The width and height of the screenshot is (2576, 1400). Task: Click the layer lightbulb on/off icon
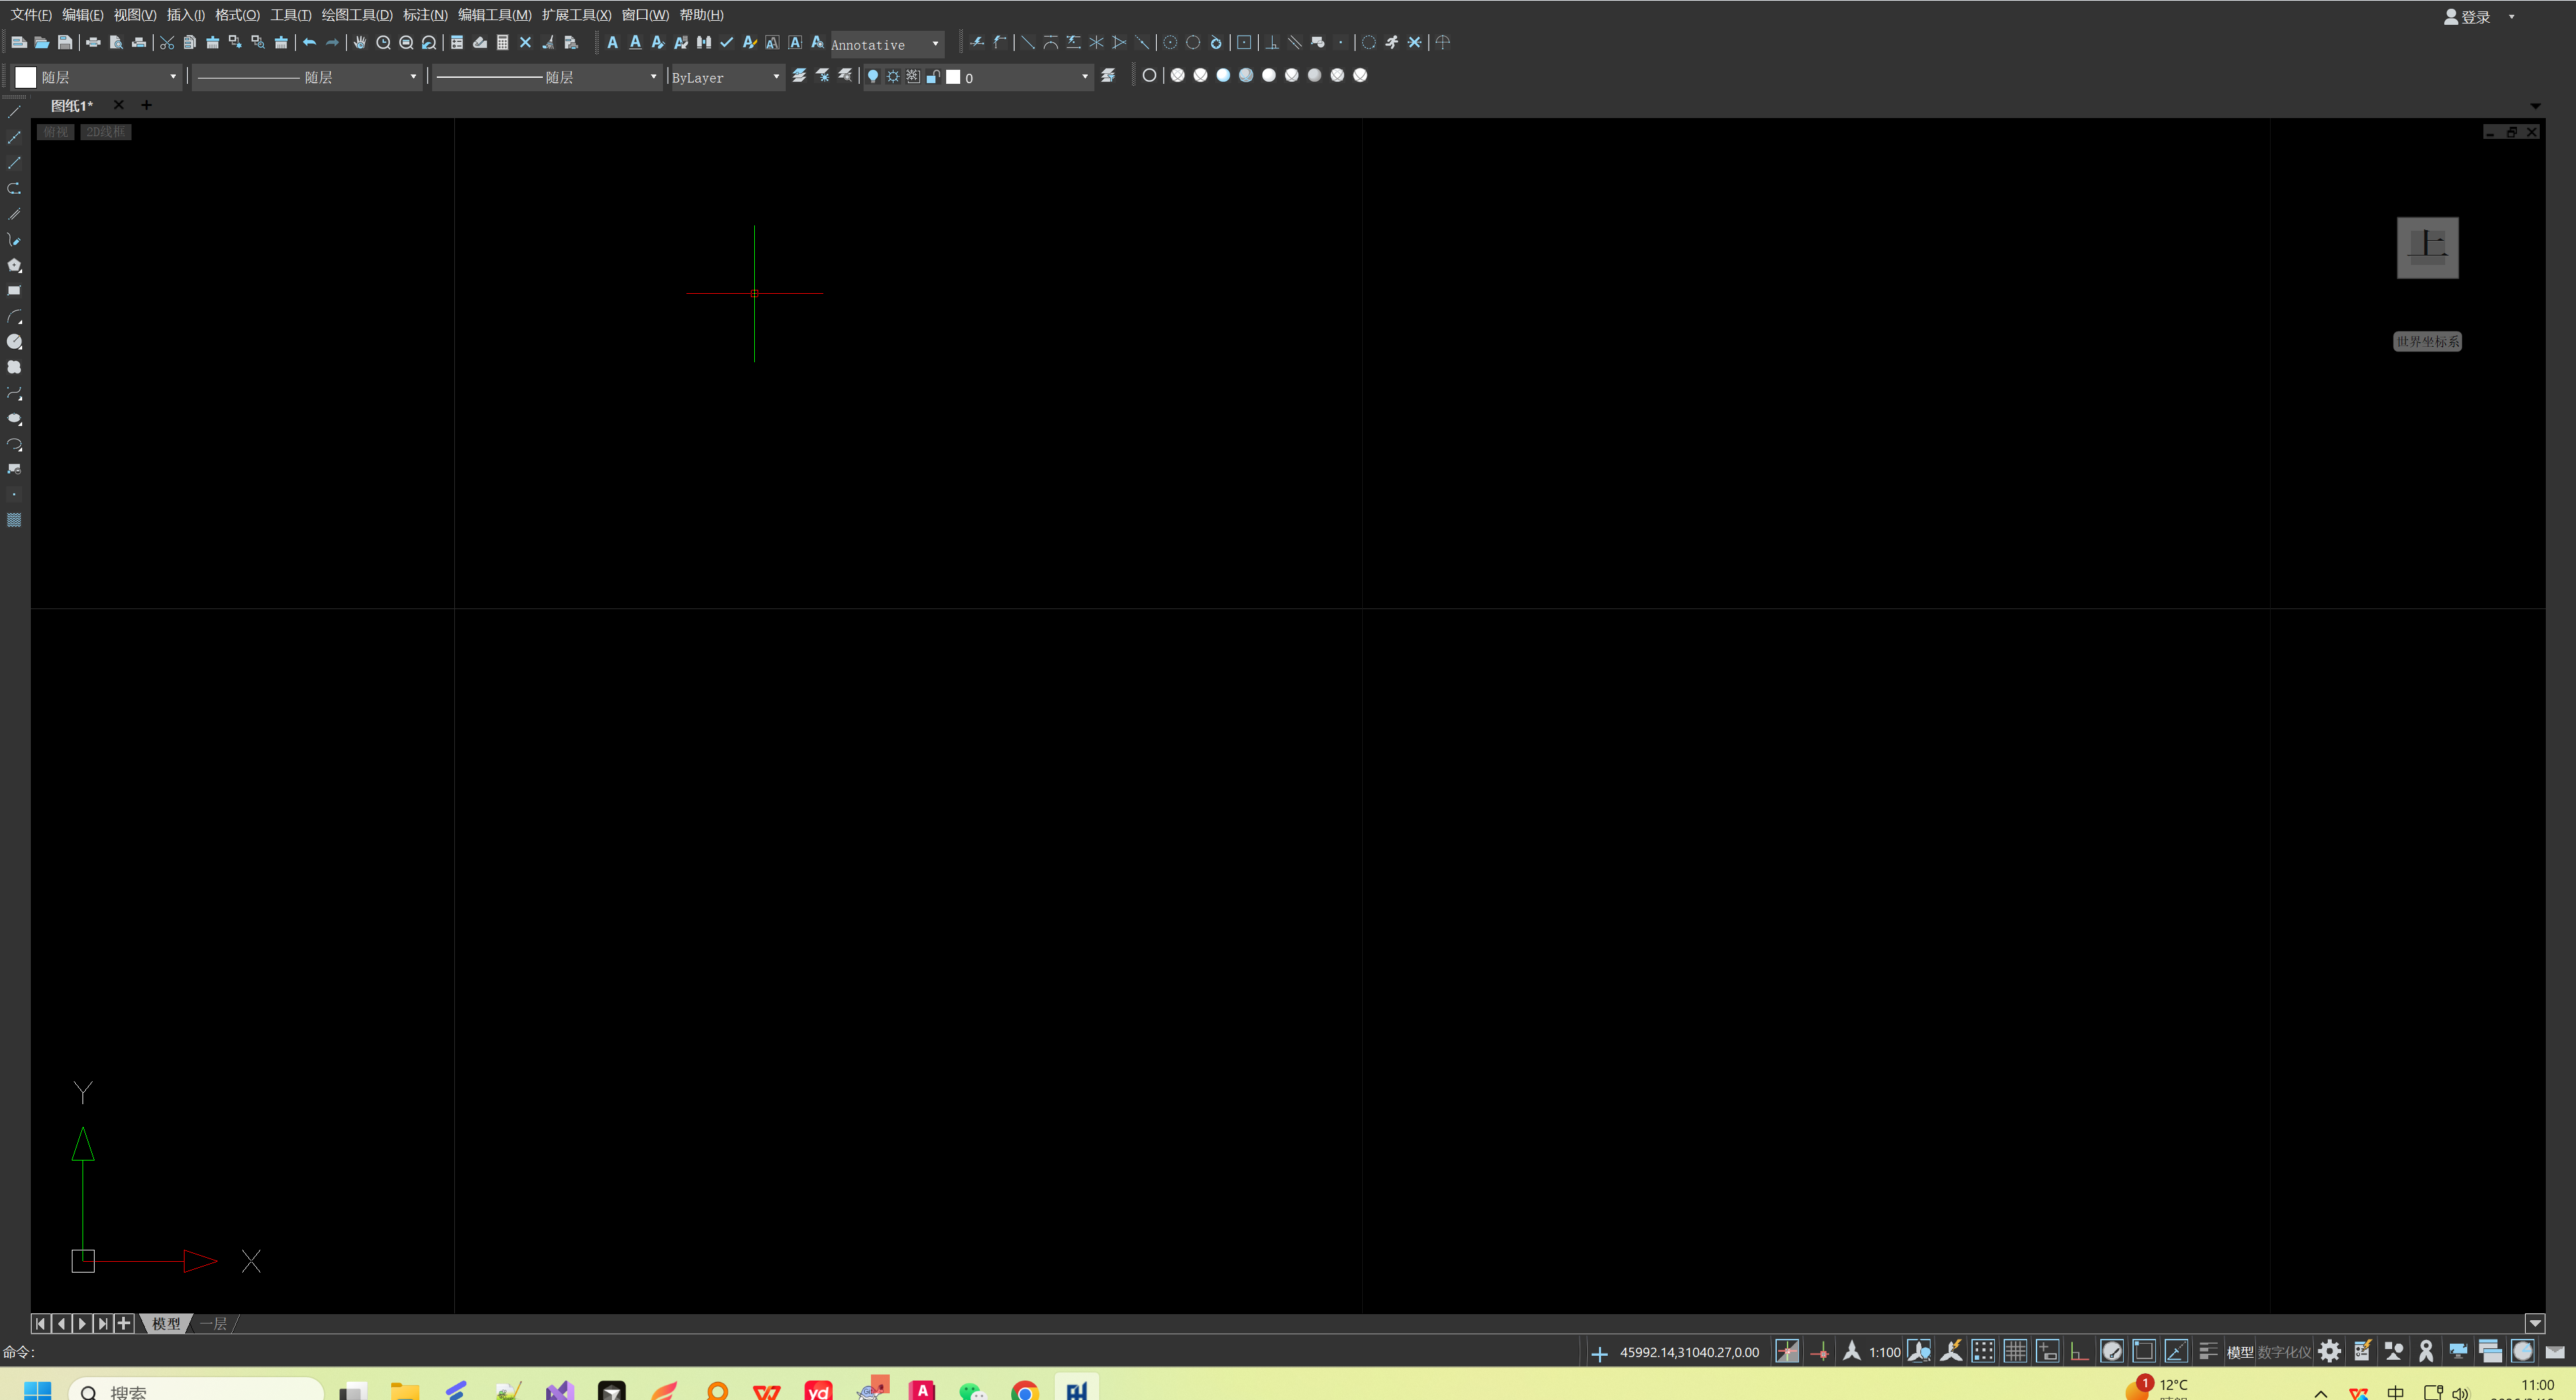[872, 77]
